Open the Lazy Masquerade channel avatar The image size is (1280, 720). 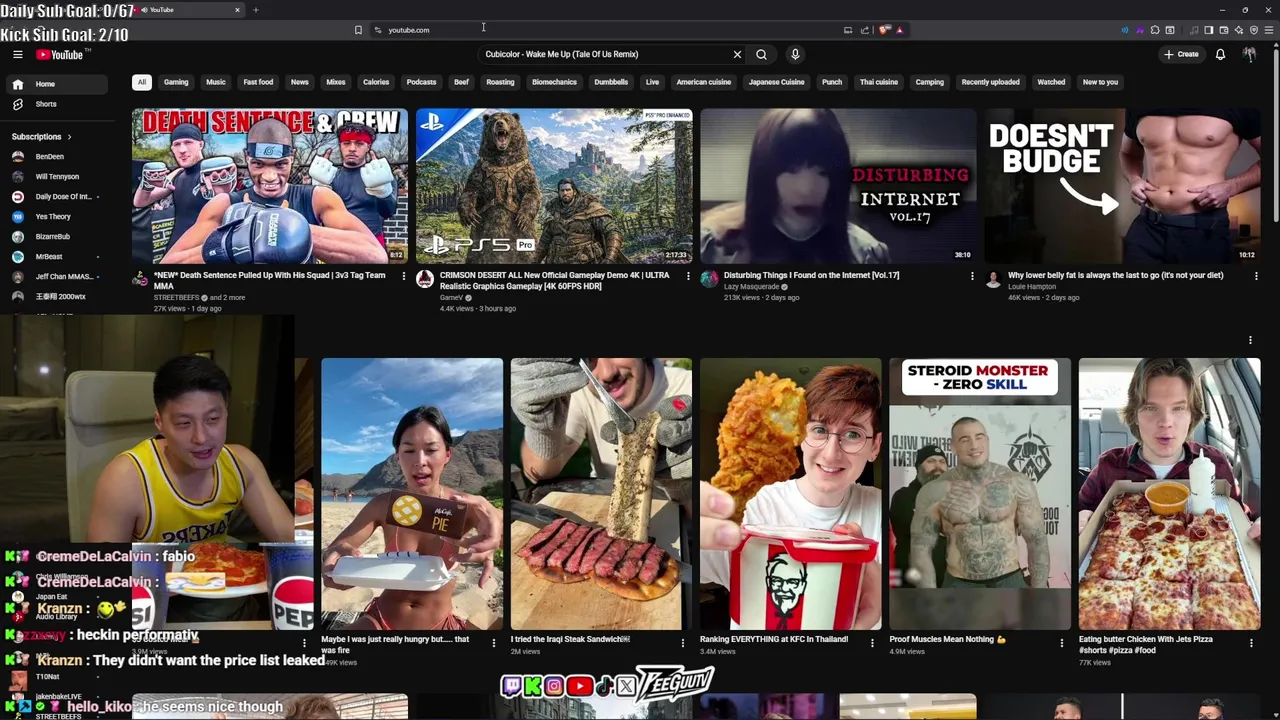pos(709,279)
